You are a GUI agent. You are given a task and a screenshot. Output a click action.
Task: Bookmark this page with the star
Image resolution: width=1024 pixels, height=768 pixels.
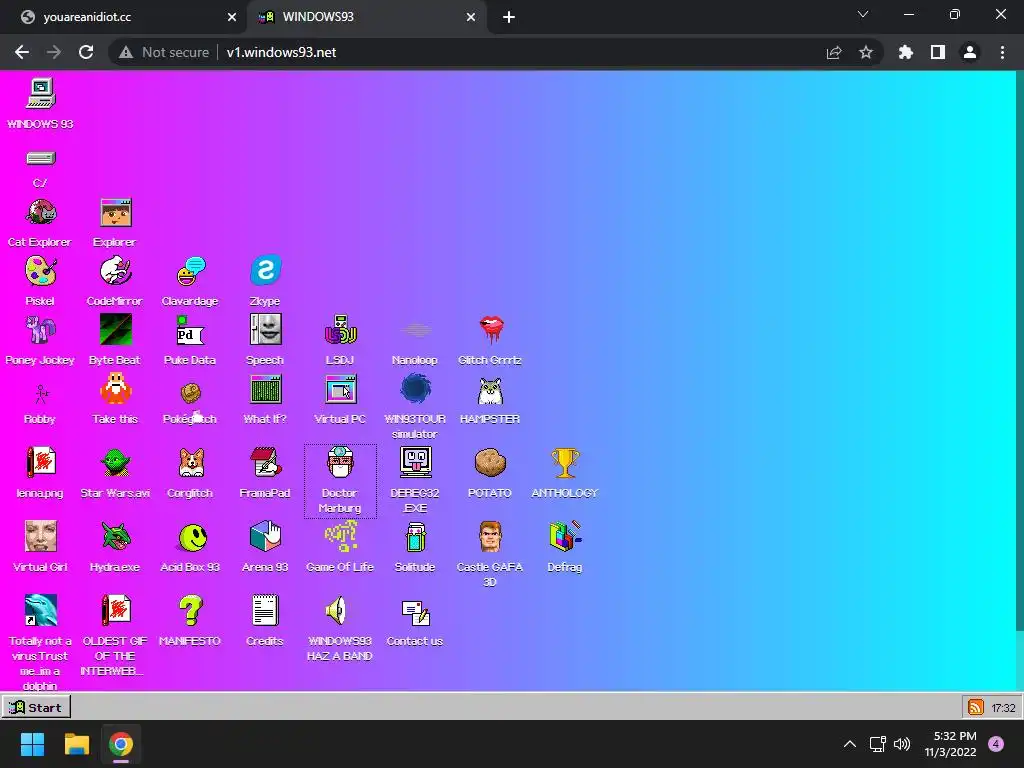[x=865, y=52]
